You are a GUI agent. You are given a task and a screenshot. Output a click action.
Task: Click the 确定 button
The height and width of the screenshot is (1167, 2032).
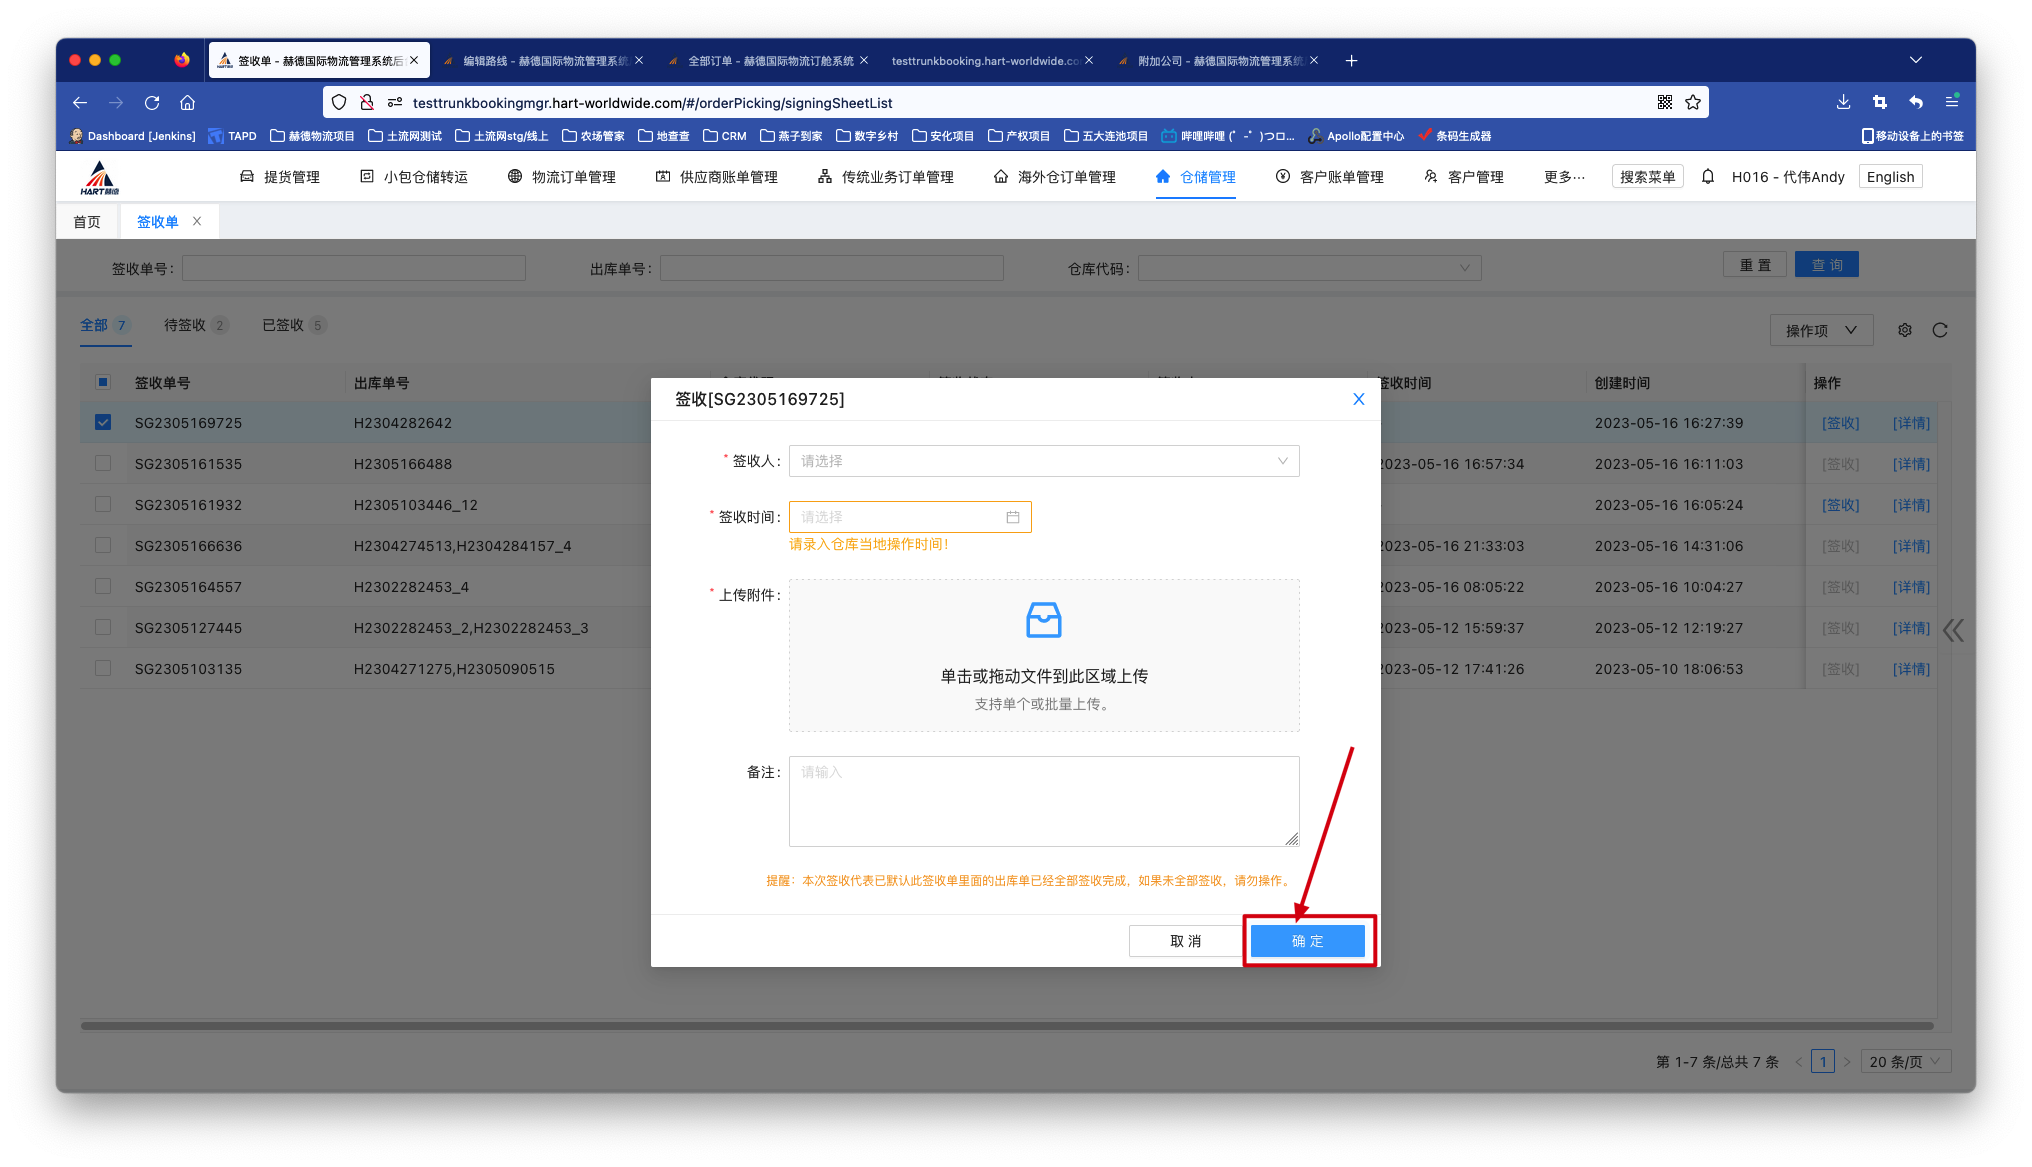(1307, 941)
